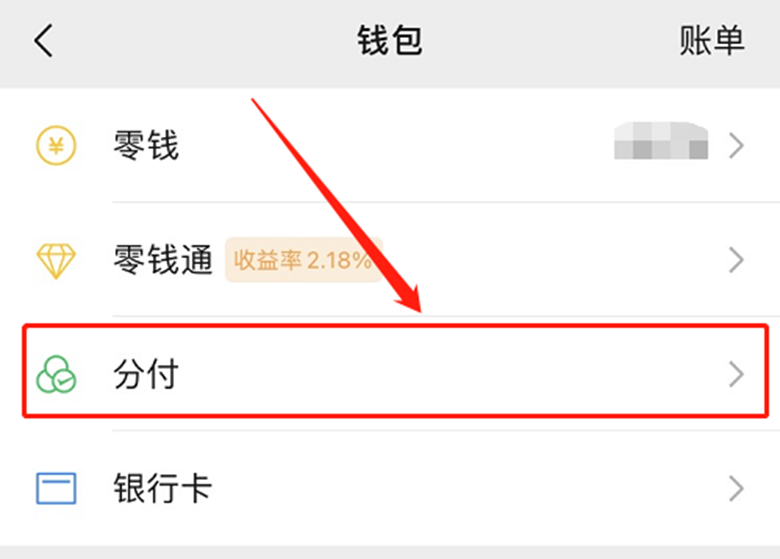Click the empty space in 银行卡 row

(468, 488)
